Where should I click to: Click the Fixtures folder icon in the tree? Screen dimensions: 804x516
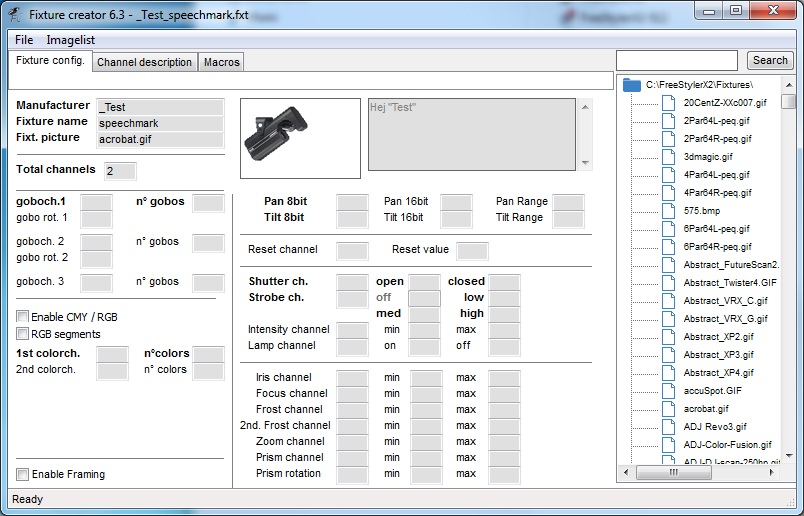click(x=631, y=85)
